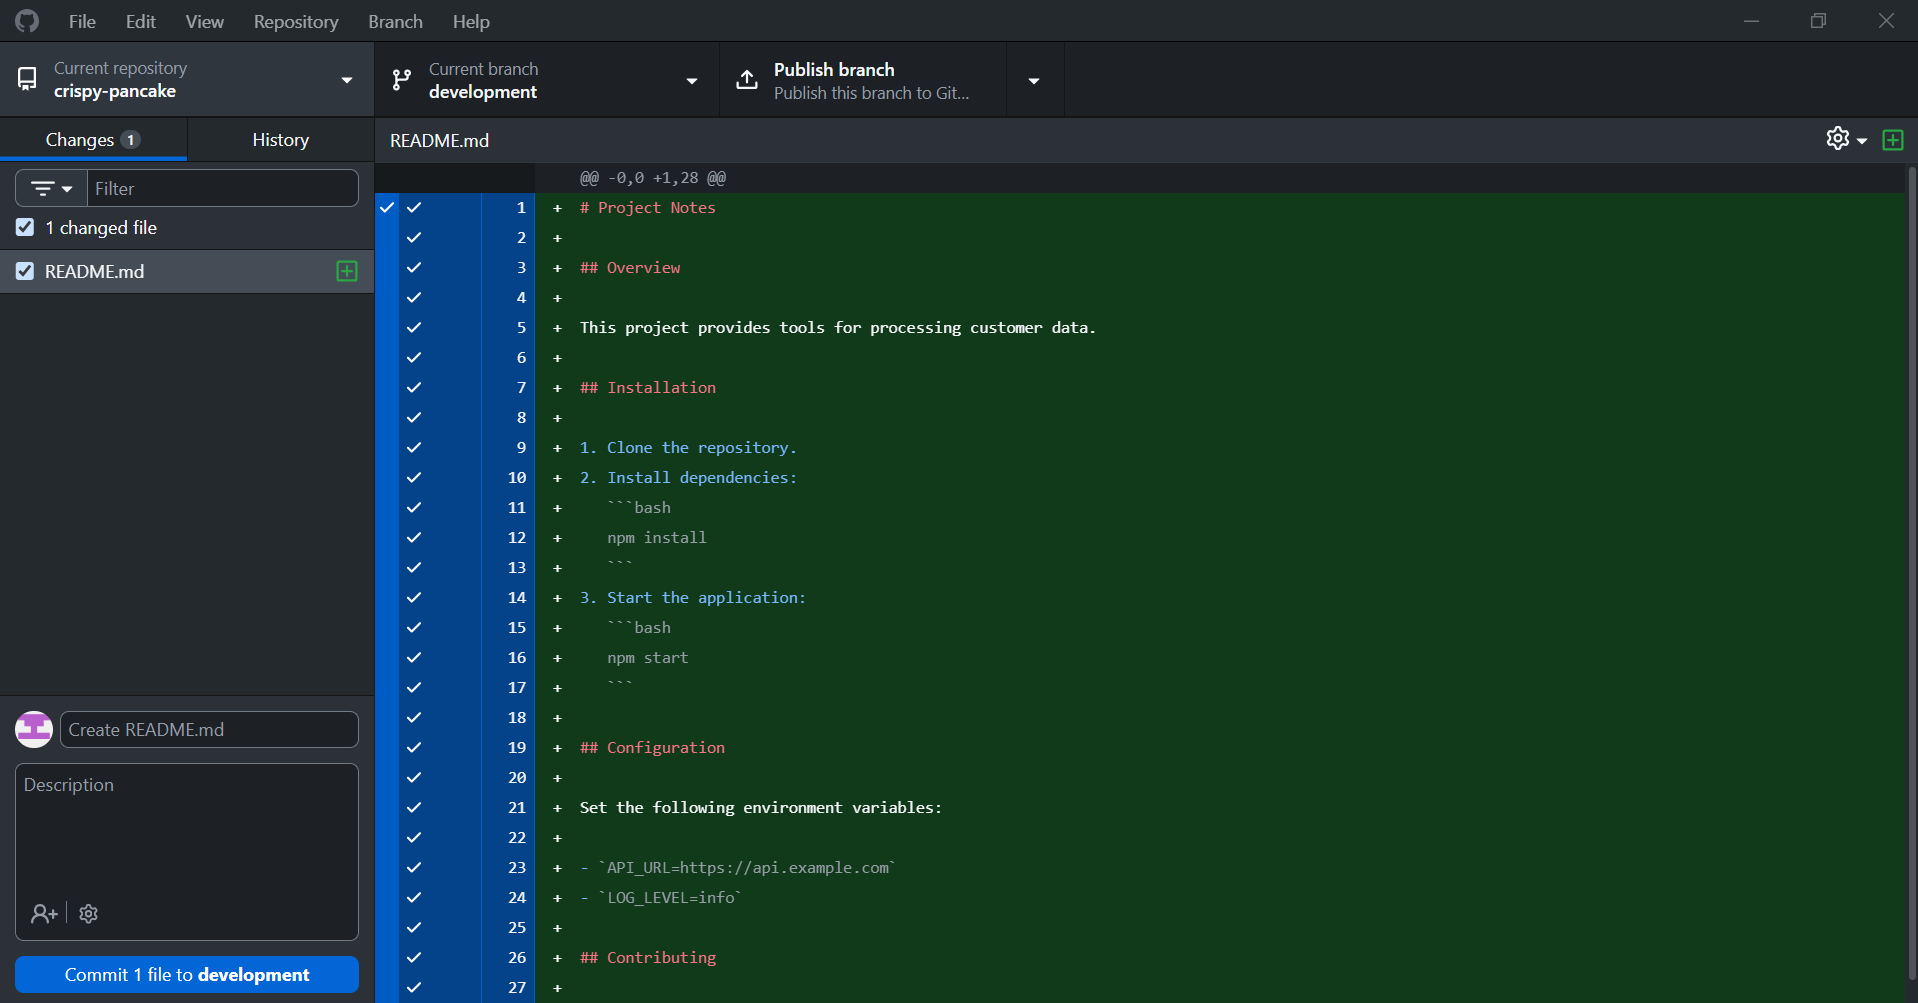The width and height of the screenshot is (1918, 1003).
Task: Click the 'API_URL=https://api.example.com' line text
Action: coord(738,867)
